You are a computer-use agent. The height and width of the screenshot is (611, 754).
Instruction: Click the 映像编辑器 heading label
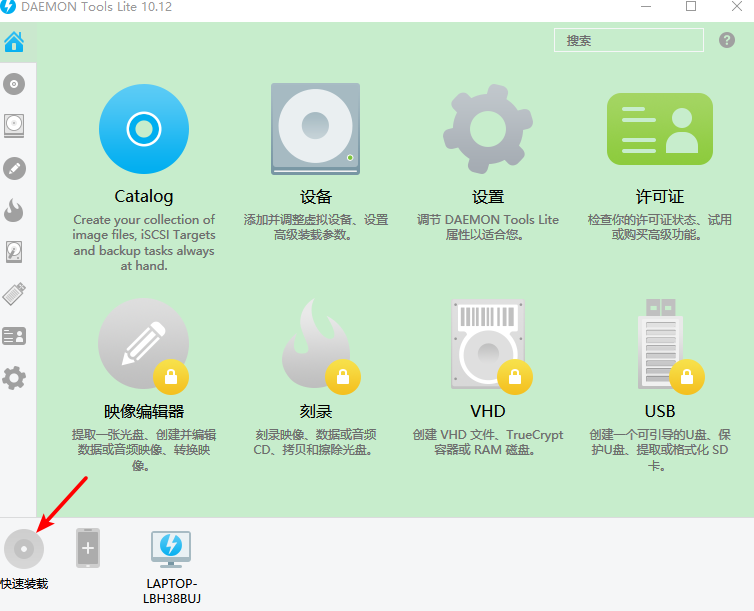144,411
